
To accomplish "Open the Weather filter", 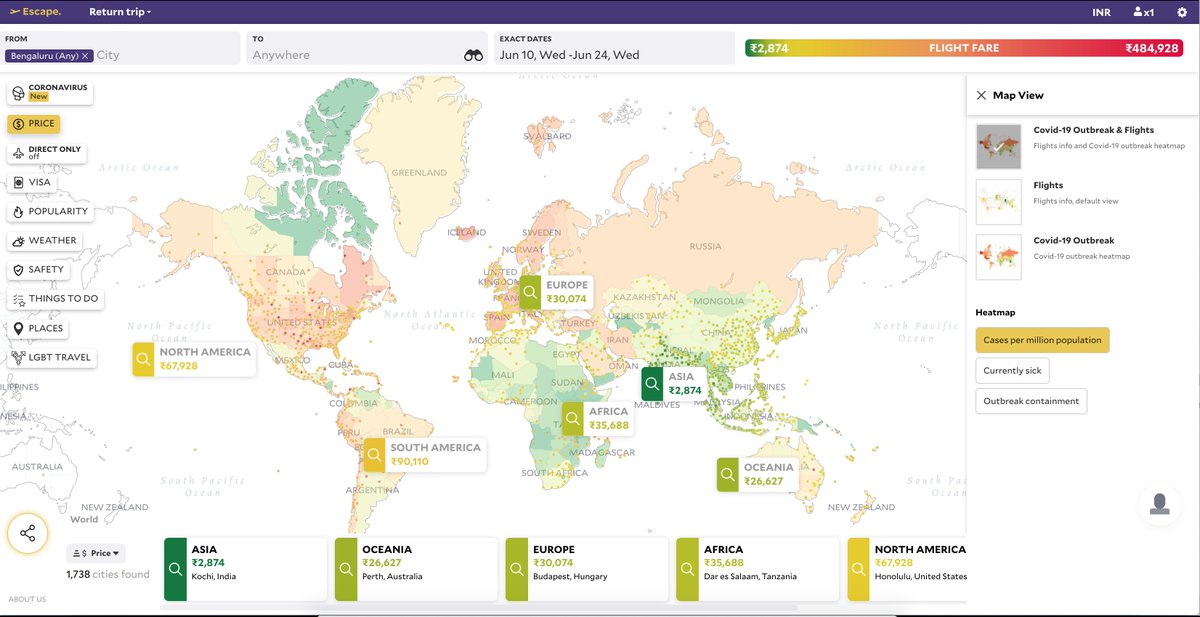I will click(44, 240).
